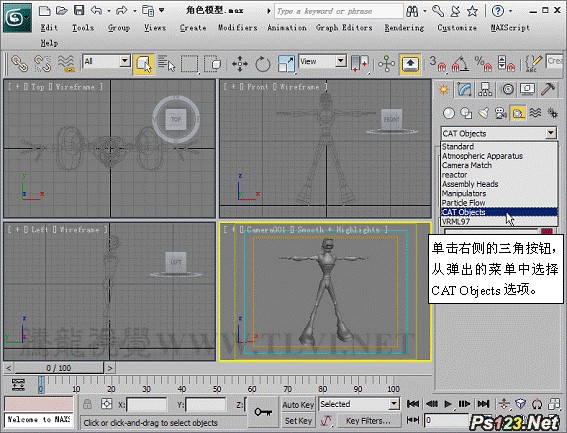Open the Graph Editors menu
The width and height of the screenshot is (567, 433).
pyautogui.click(x=344, y=27)
